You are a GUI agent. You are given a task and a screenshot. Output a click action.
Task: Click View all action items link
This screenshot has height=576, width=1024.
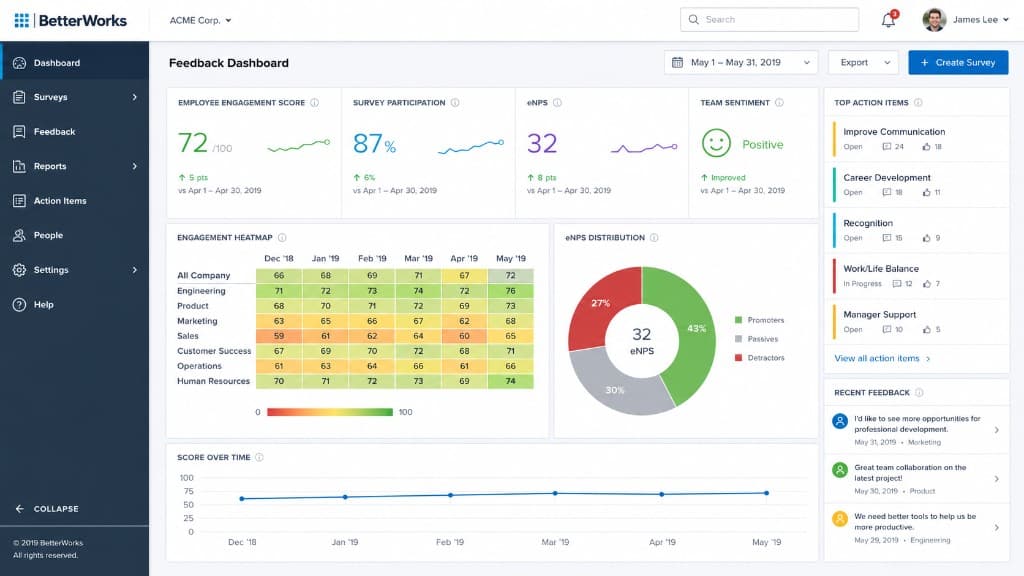[x=882, y=359]
